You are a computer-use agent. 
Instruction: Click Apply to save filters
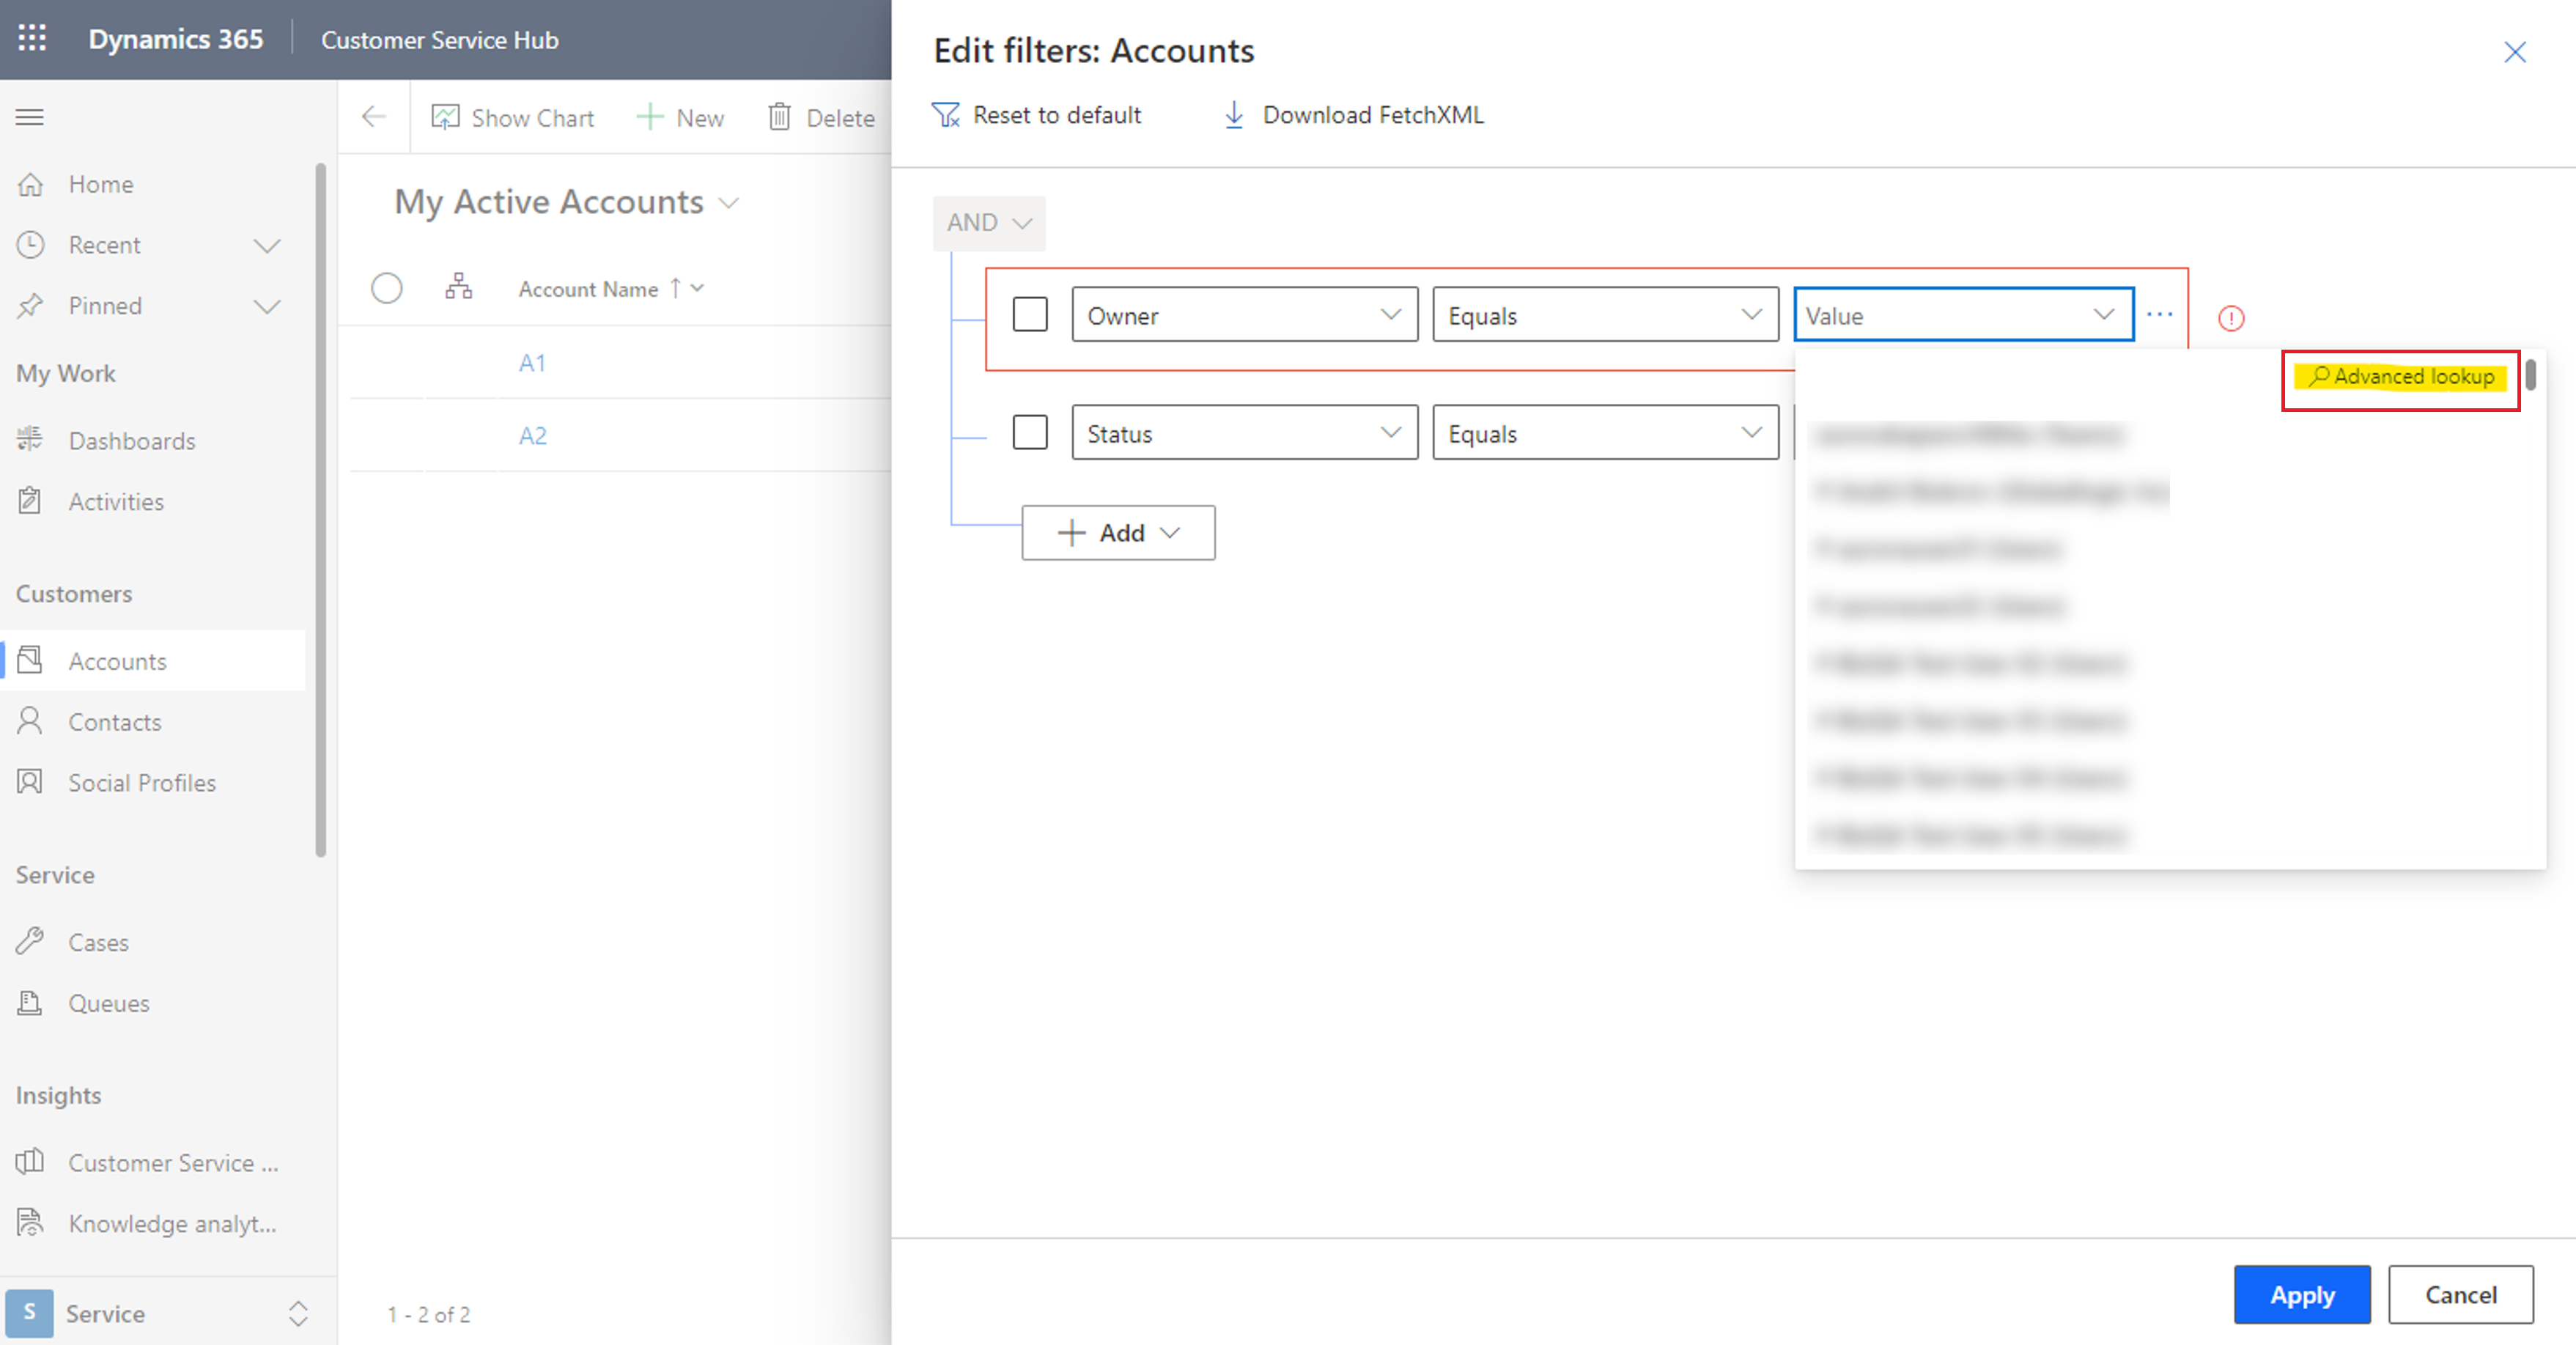point(2302,1294)
